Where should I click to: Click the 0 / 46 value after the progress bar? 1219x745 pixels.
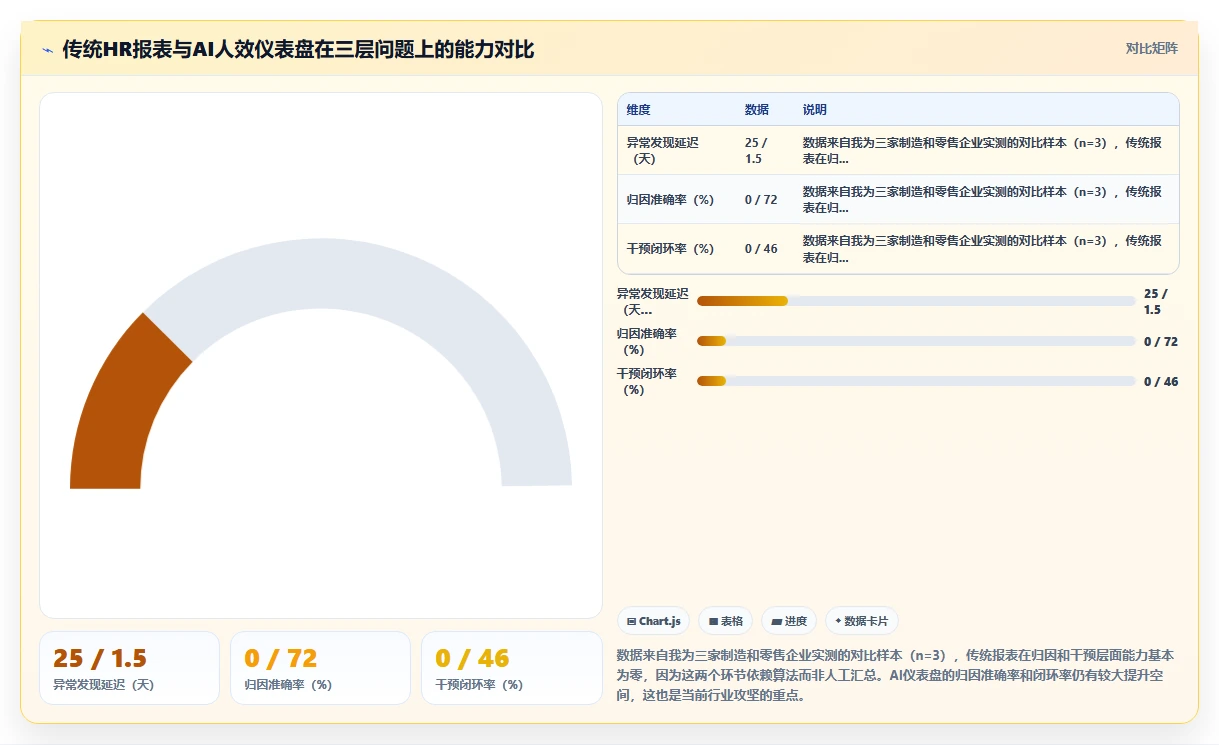(x=1161, y=381)
